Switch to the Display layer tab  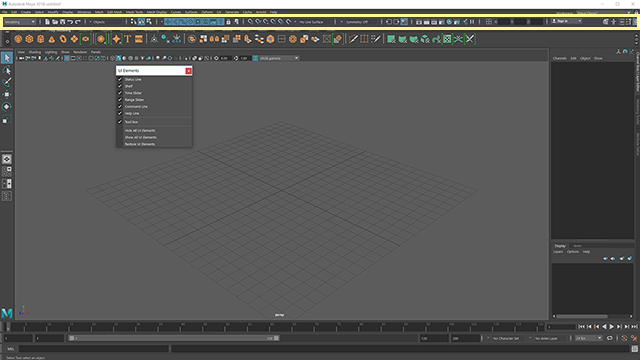point(560,246)
